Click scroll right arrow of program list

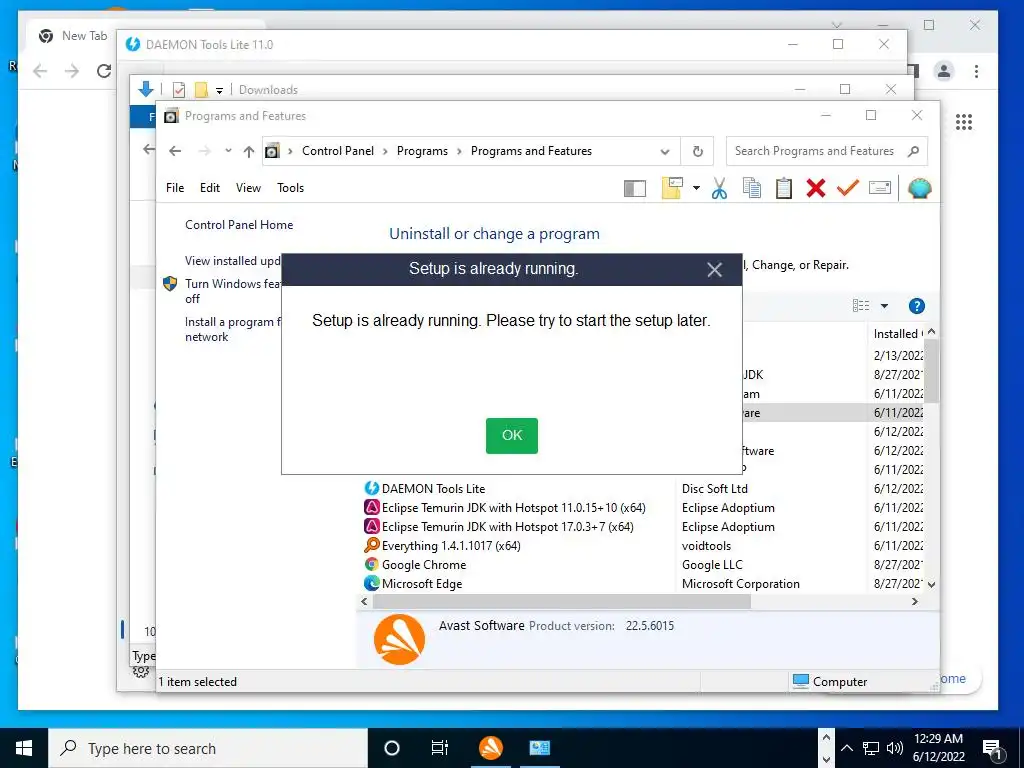coord(915,601)
